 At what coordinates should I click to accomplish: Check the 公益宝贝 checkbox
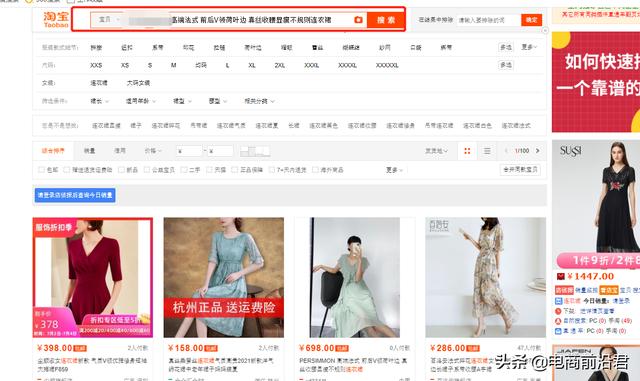pyautogui.click(x=147, y=170)
